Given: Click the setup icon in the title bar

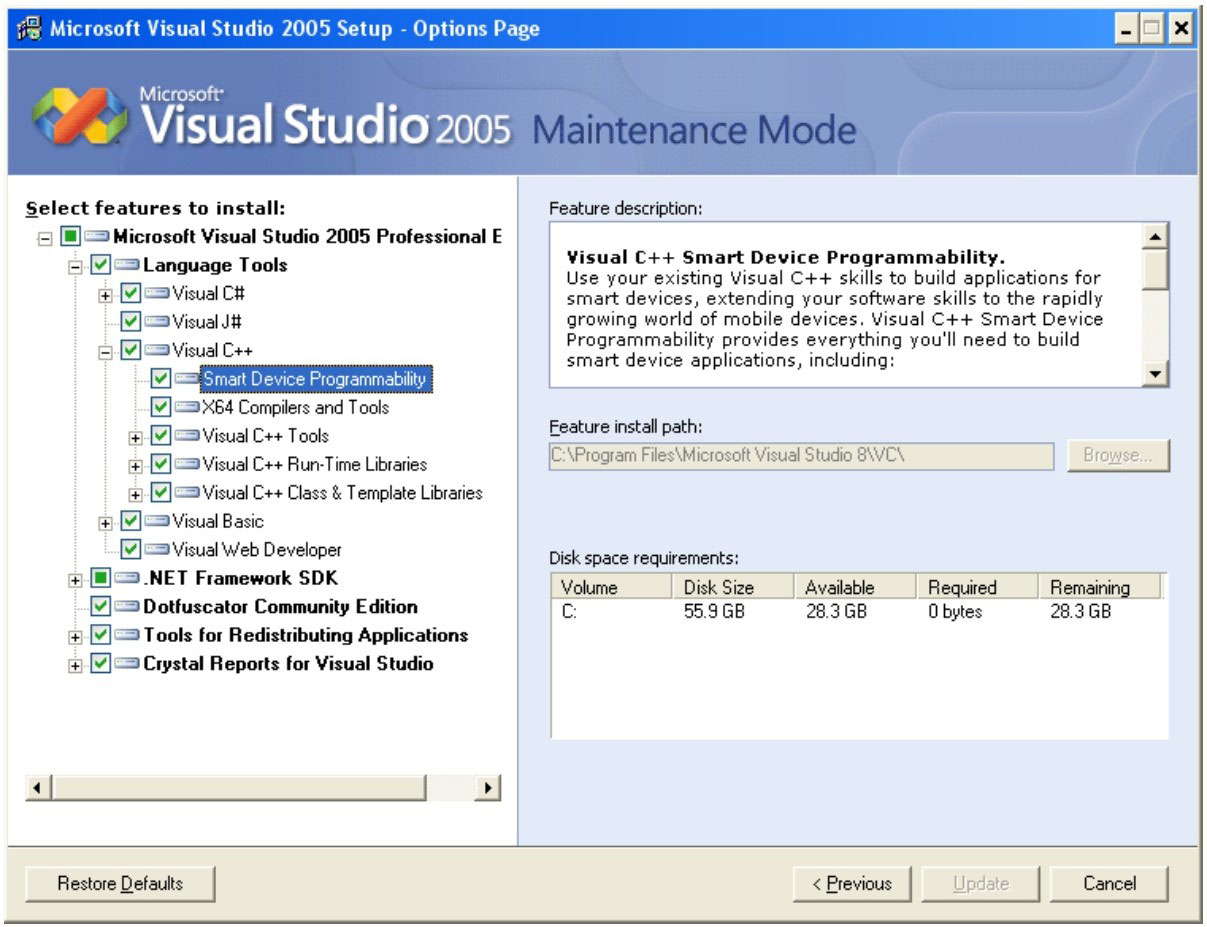Looking at the screenshot, I should tap(30, 28).
